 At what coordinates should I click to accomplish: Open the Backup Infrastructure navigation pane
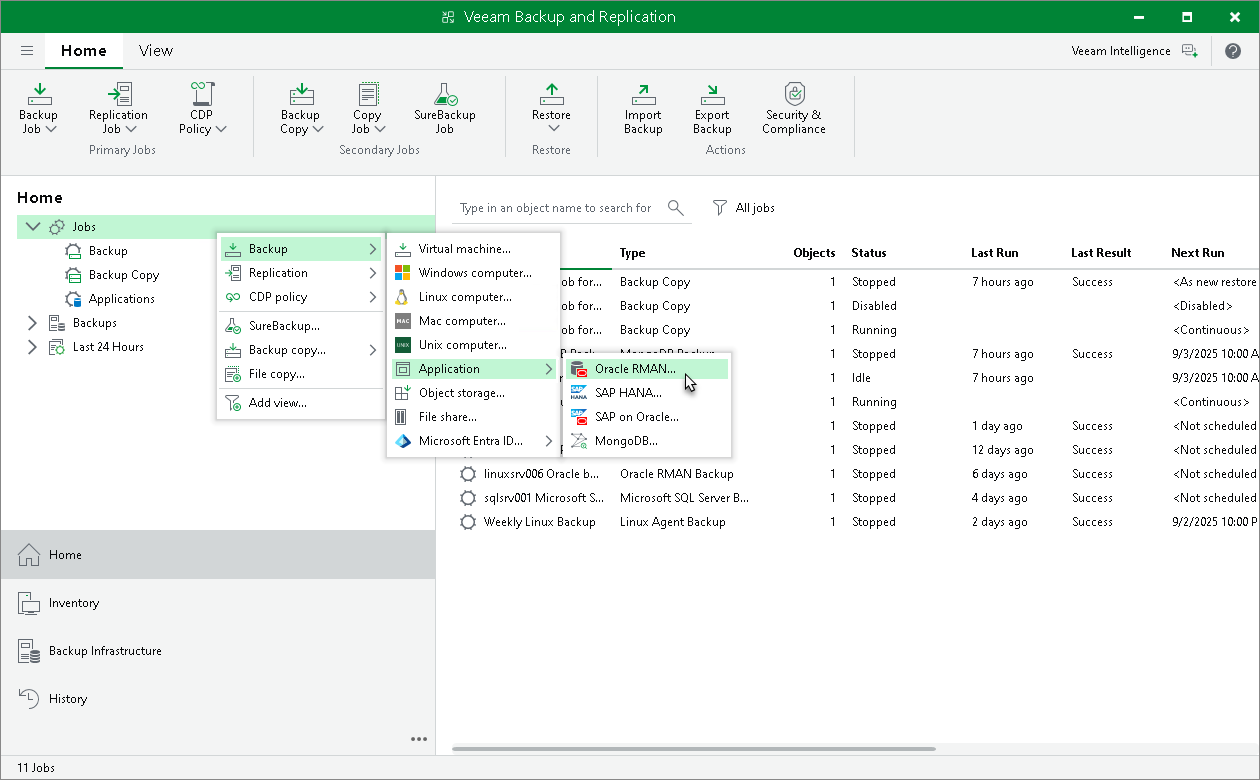click(218, 651)
